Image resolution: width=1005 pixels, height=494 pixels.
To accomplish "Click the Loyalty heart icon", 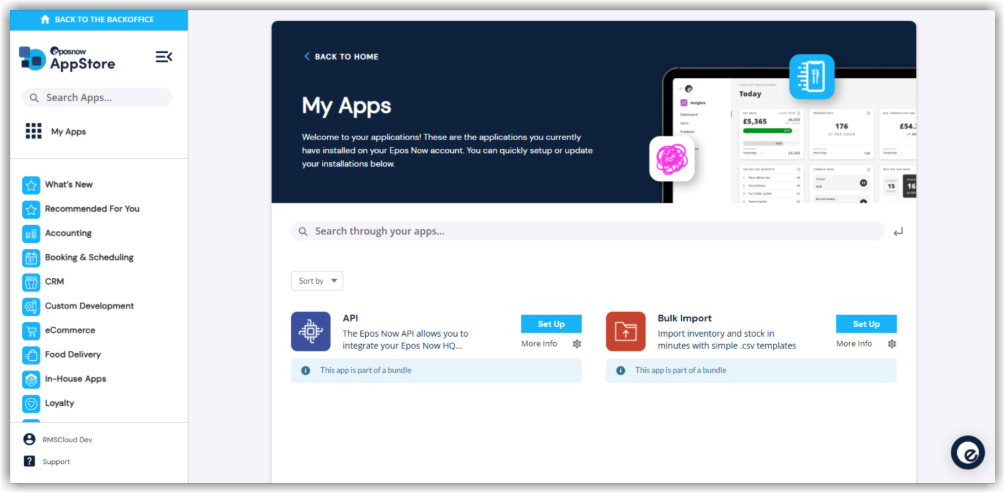I will pyautogui.click(x=31, y=404).
